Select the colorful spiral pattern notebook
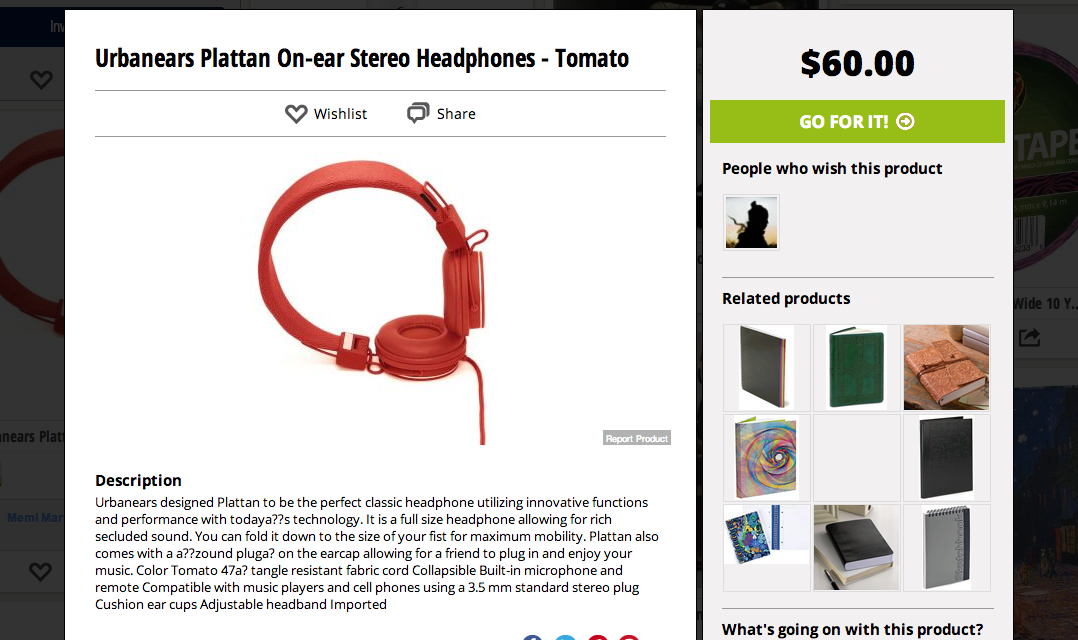Viewport: 1078px width, 640px height. click(767, 458)
